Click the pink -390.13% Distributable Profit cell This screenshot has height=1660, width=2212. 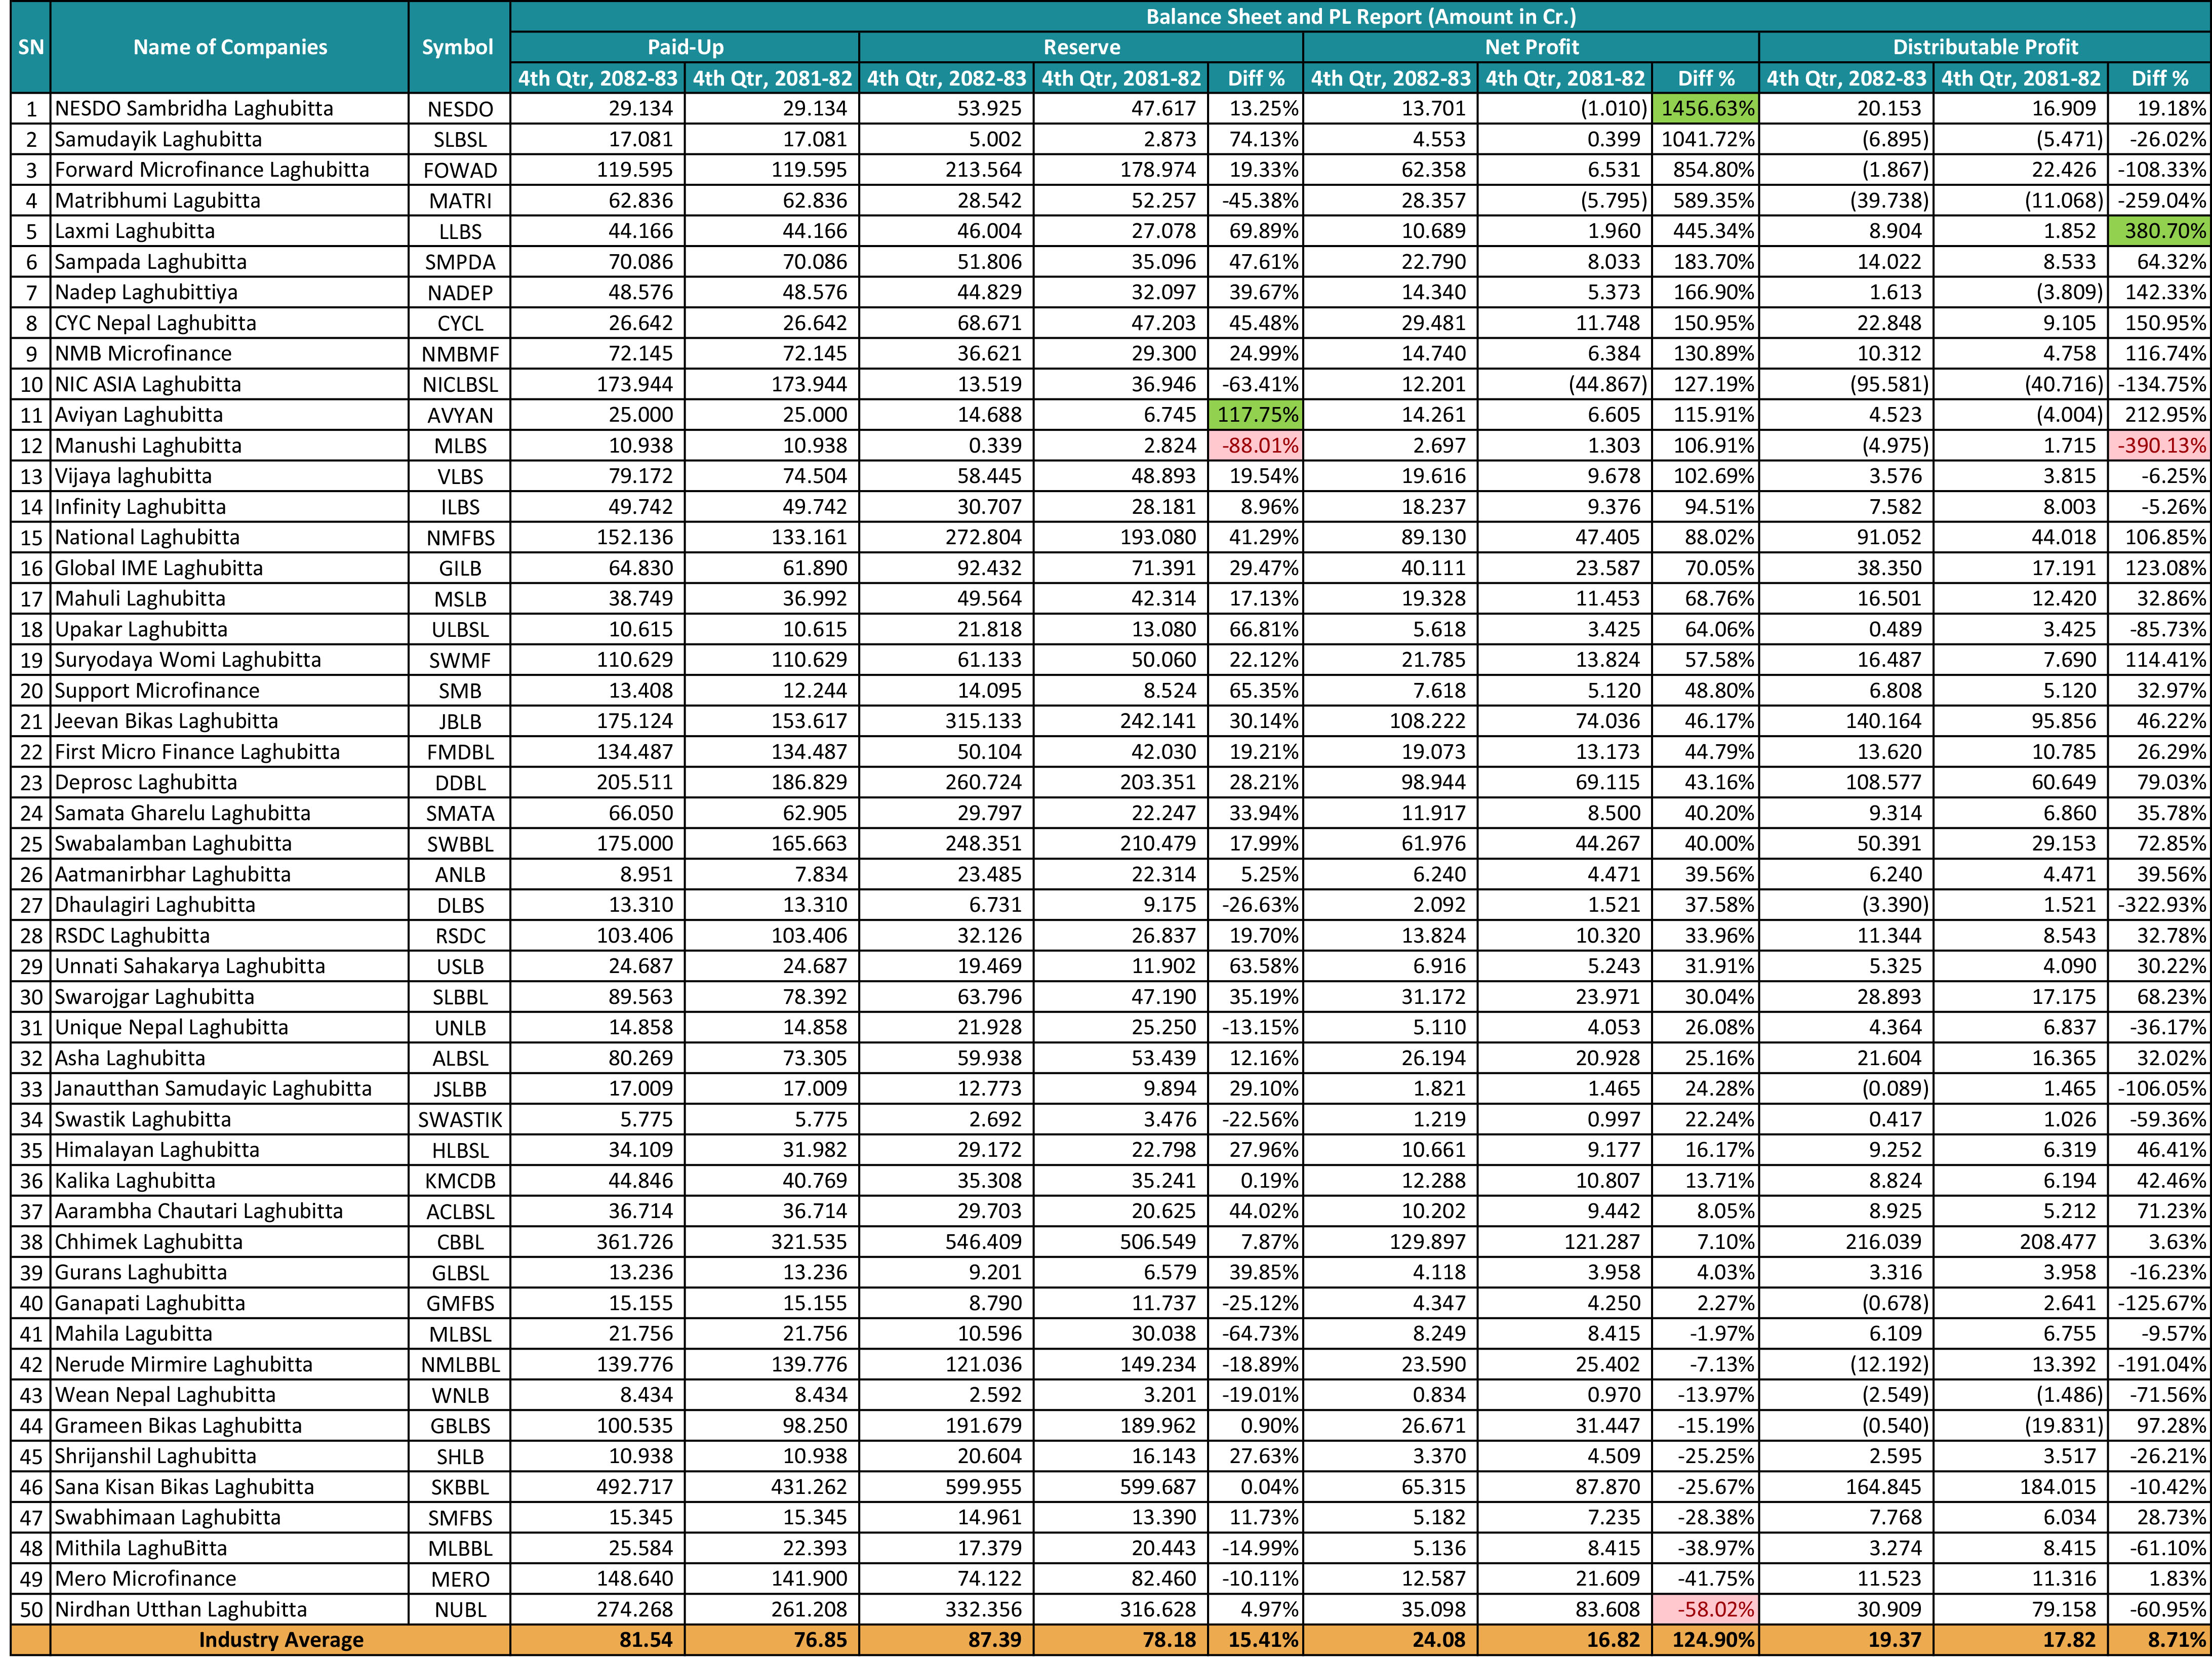[2158, 445]
